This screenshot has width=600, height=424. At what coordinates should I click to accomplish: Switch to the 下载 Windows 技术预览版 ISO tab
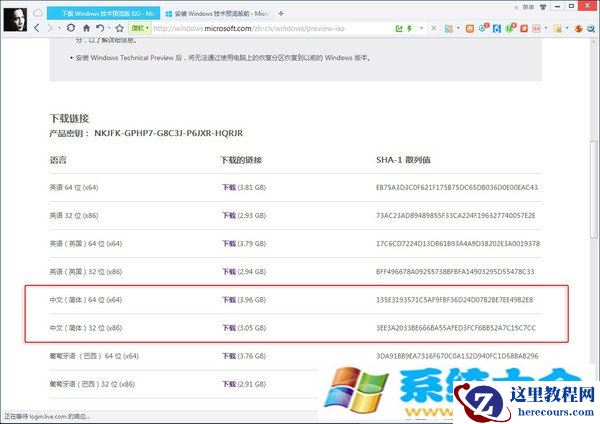pyautogui.click(x=103, y=13)
